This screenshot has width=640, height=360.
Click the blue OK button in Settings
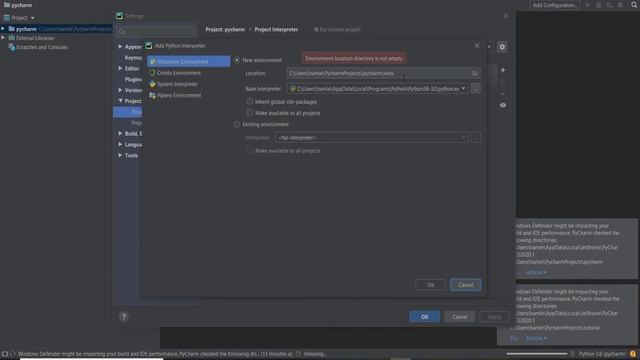click(424, 317)
